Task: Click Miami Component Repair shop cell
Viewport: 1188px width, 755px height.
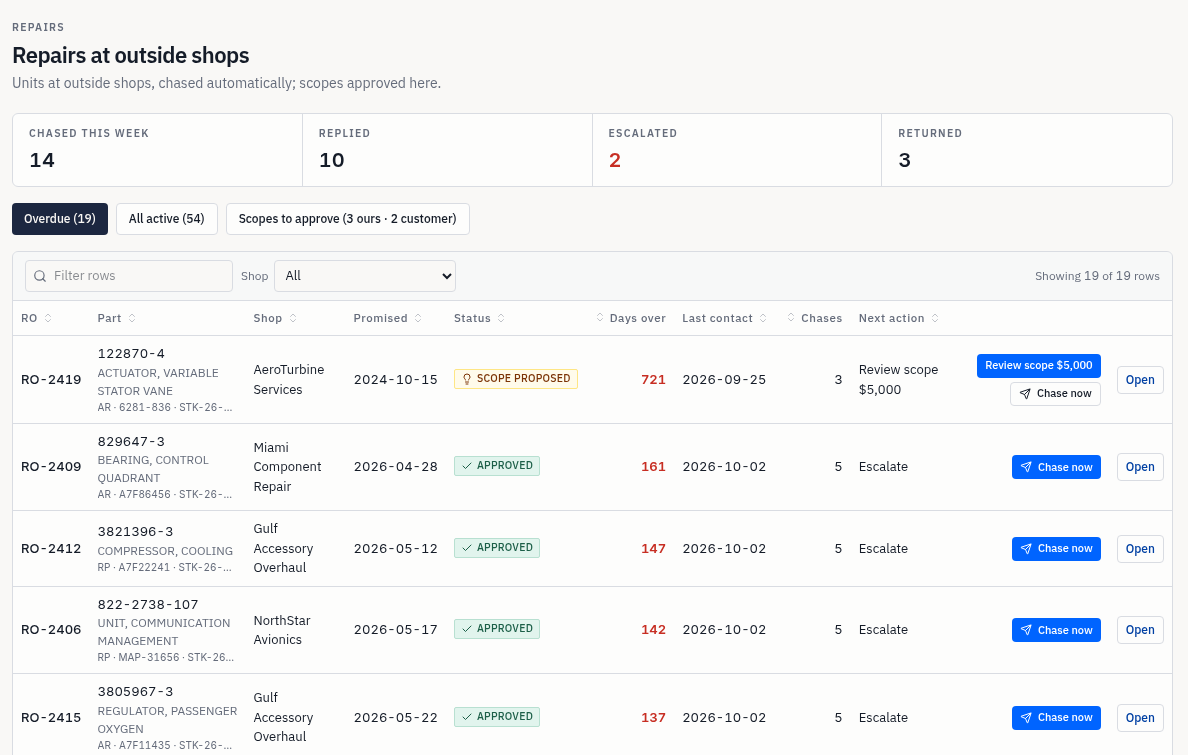Action: click(287, 467)
